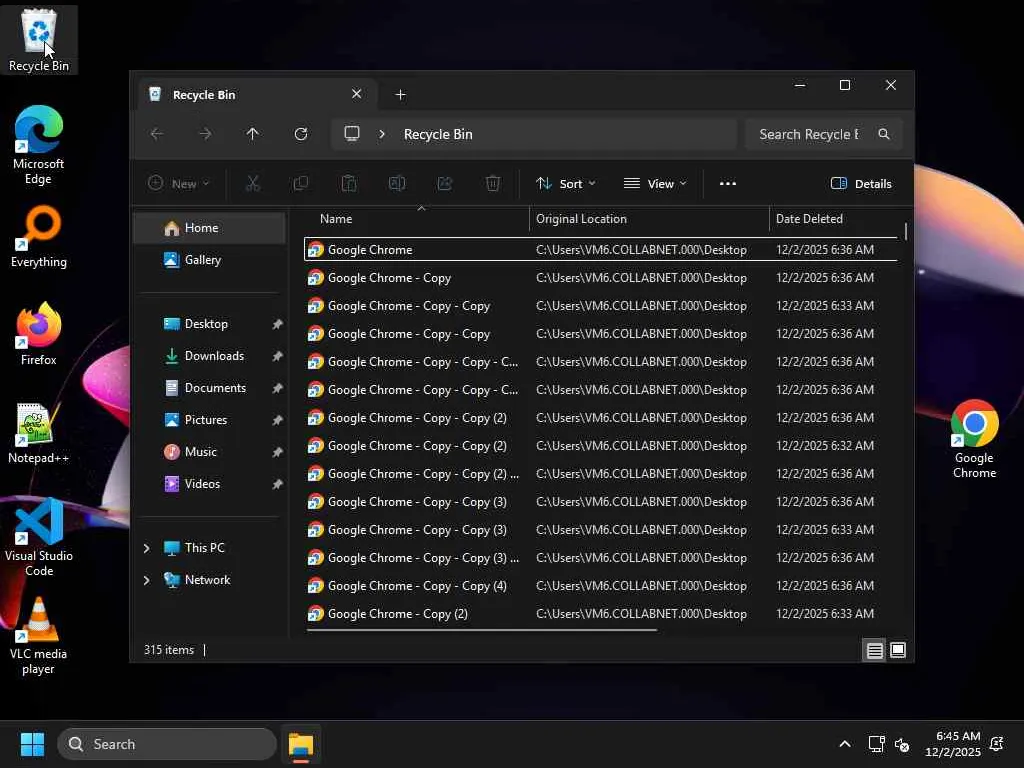Click the Cut scissors icon in the toolbar

coord(253,184)
